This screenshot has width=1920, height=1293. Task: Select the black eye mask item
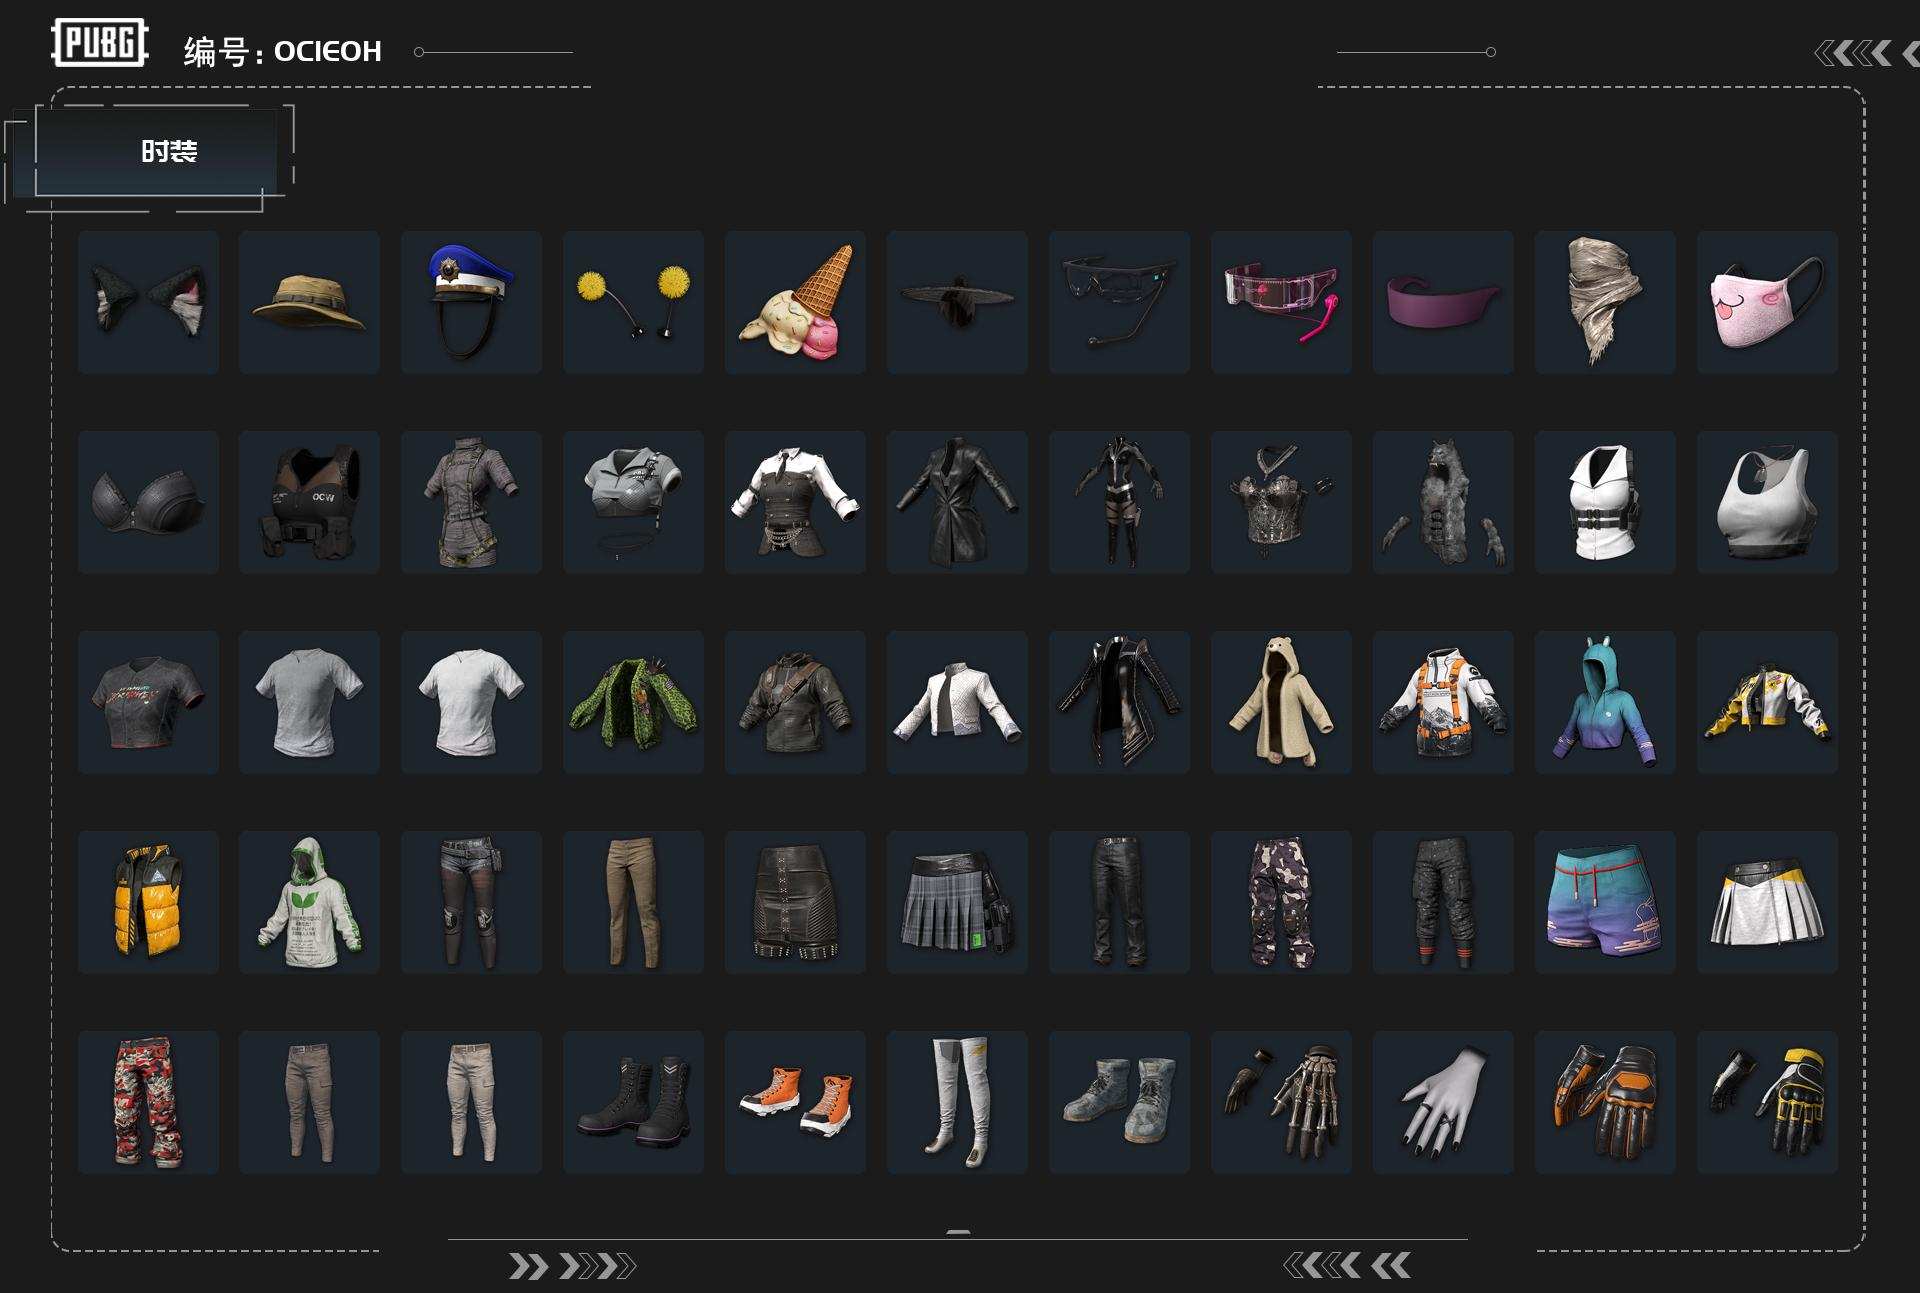(x=957, y=302)
